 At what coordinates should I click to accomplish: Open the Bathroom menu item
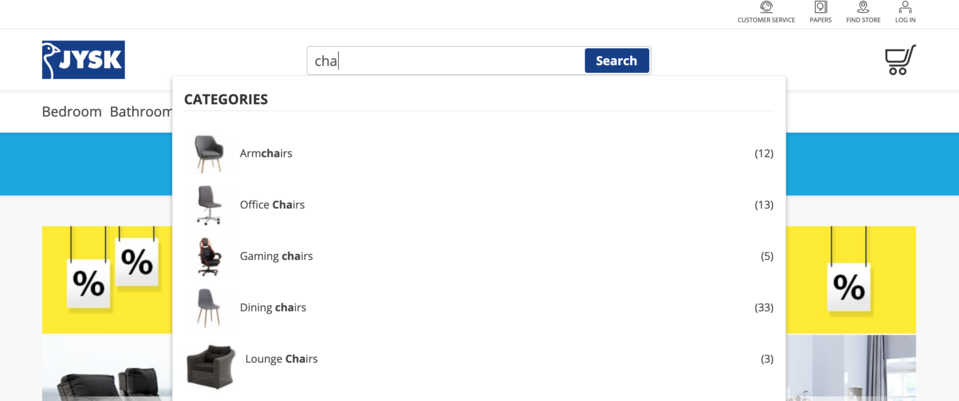(141, 112)
